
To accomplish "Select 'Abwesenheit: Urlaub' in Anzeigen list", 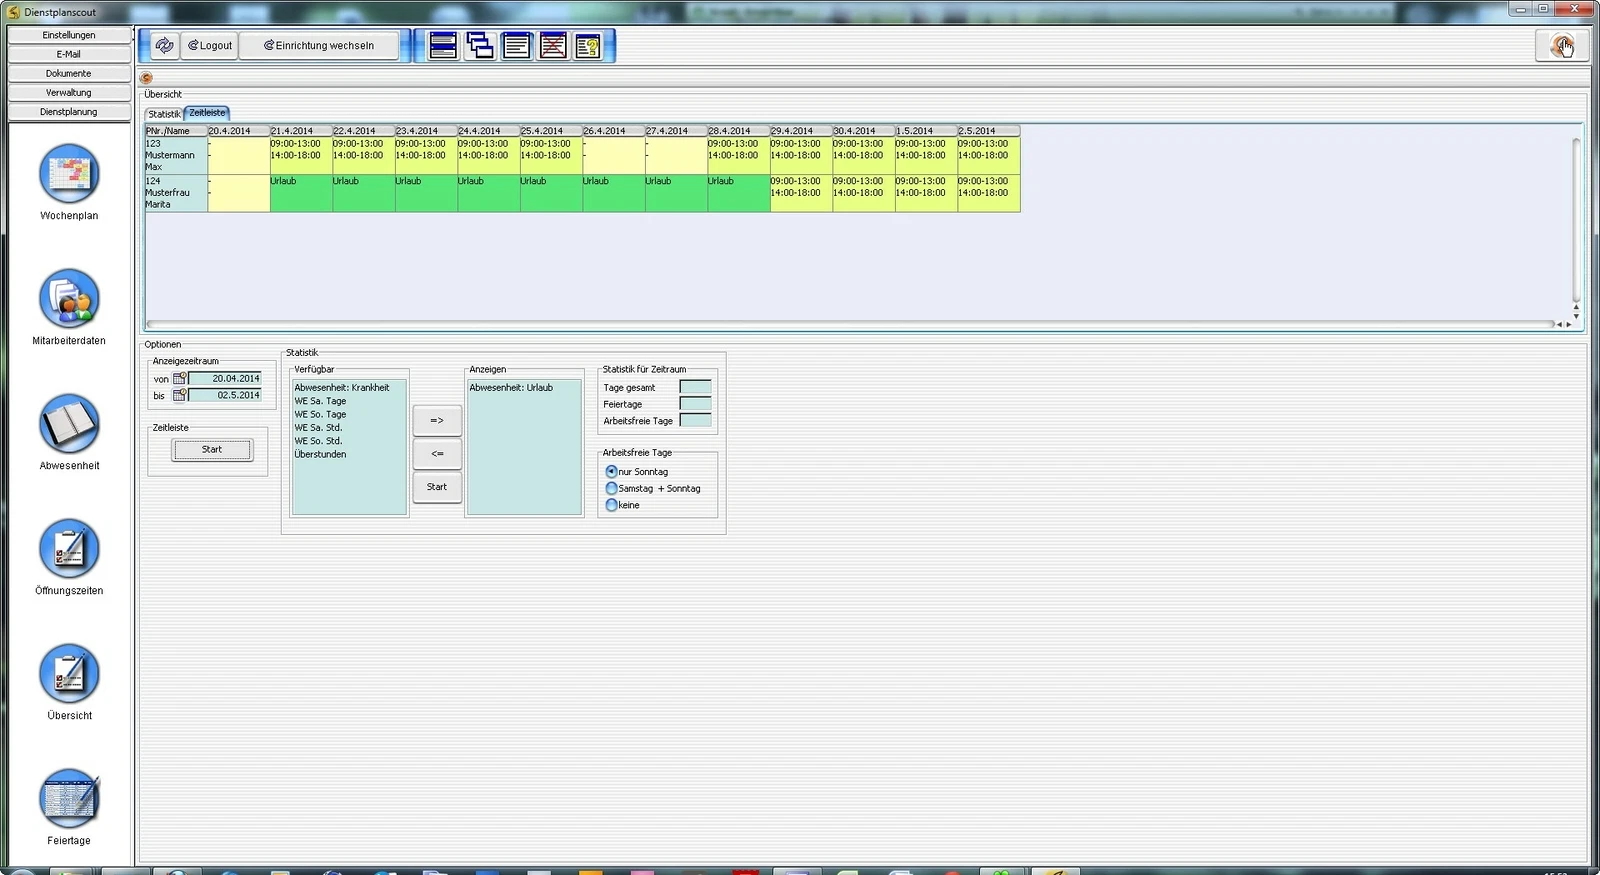I will (511, 387).
